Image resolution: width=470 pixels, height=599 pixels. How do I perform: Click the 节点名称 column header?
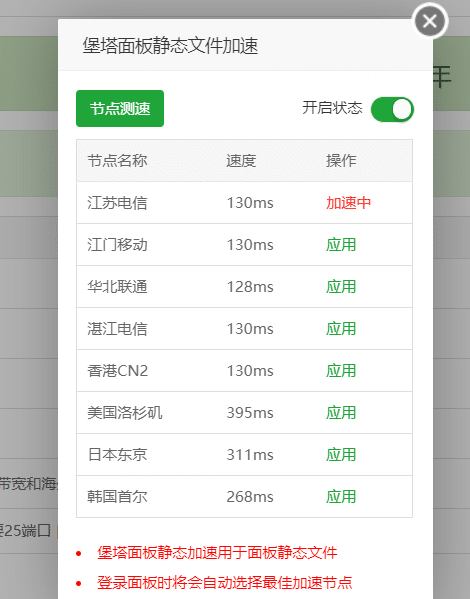coord(117,161)
